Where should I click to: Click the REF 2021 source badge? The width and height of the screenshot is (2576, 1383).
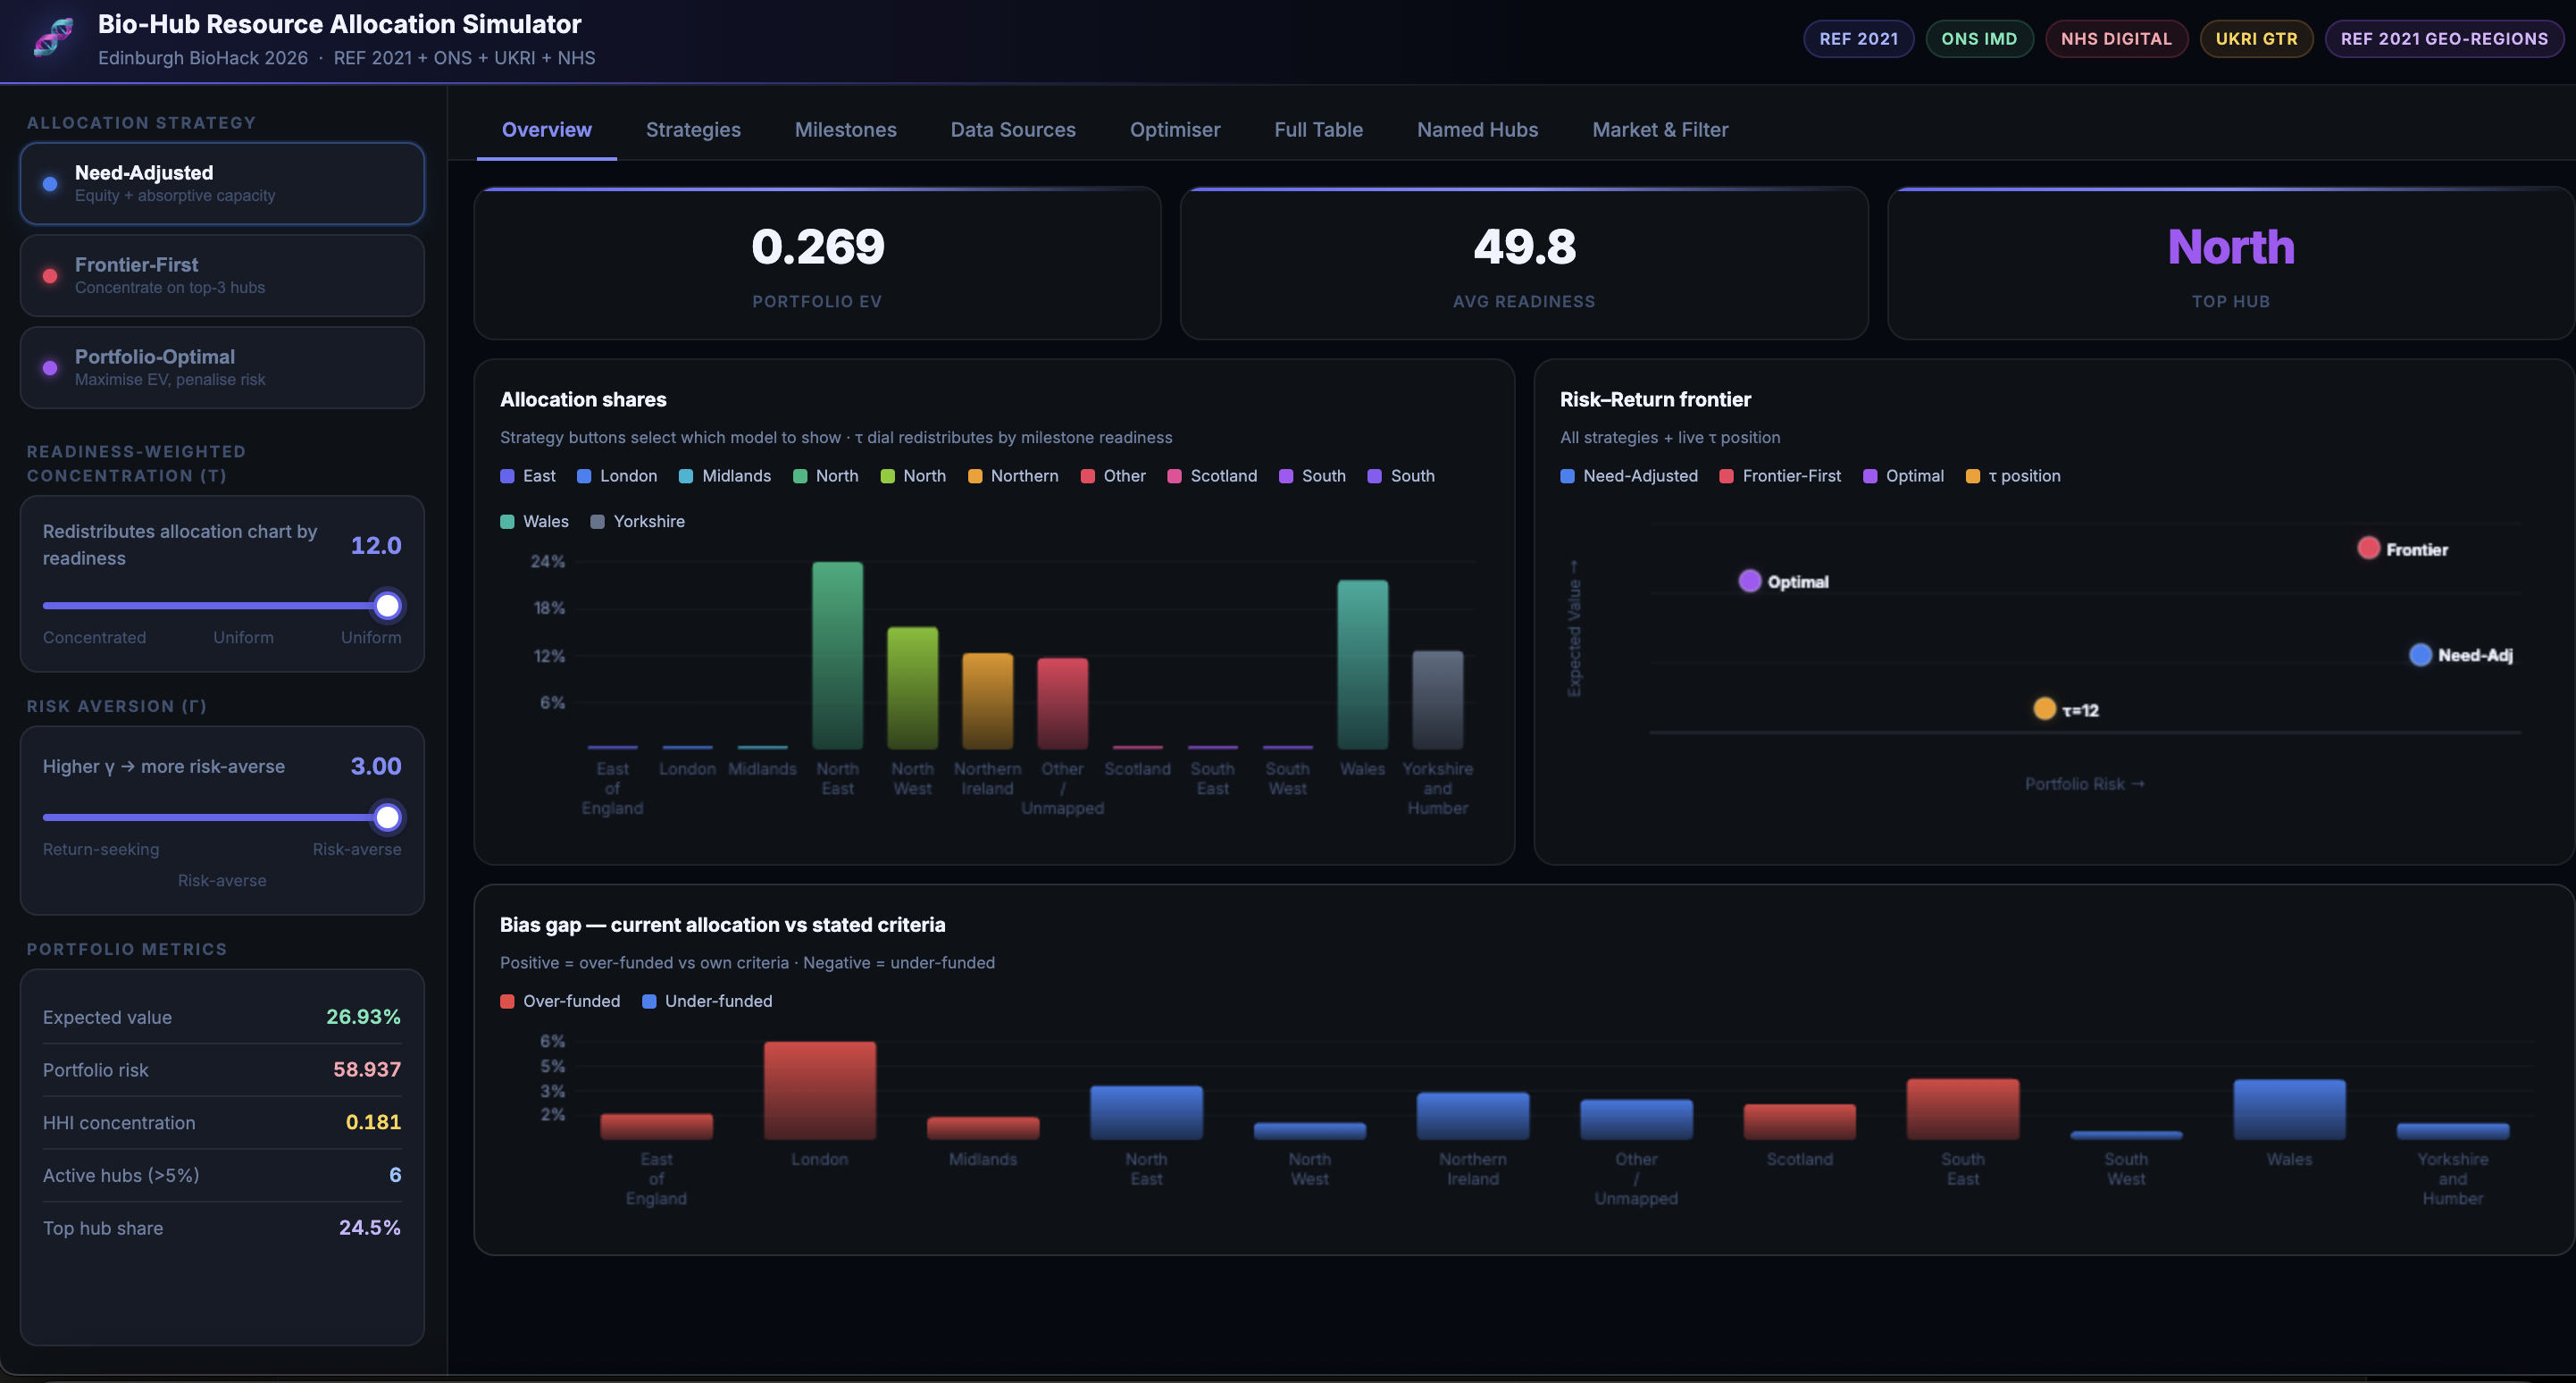pyautogui.click(x=1858, y=39)
